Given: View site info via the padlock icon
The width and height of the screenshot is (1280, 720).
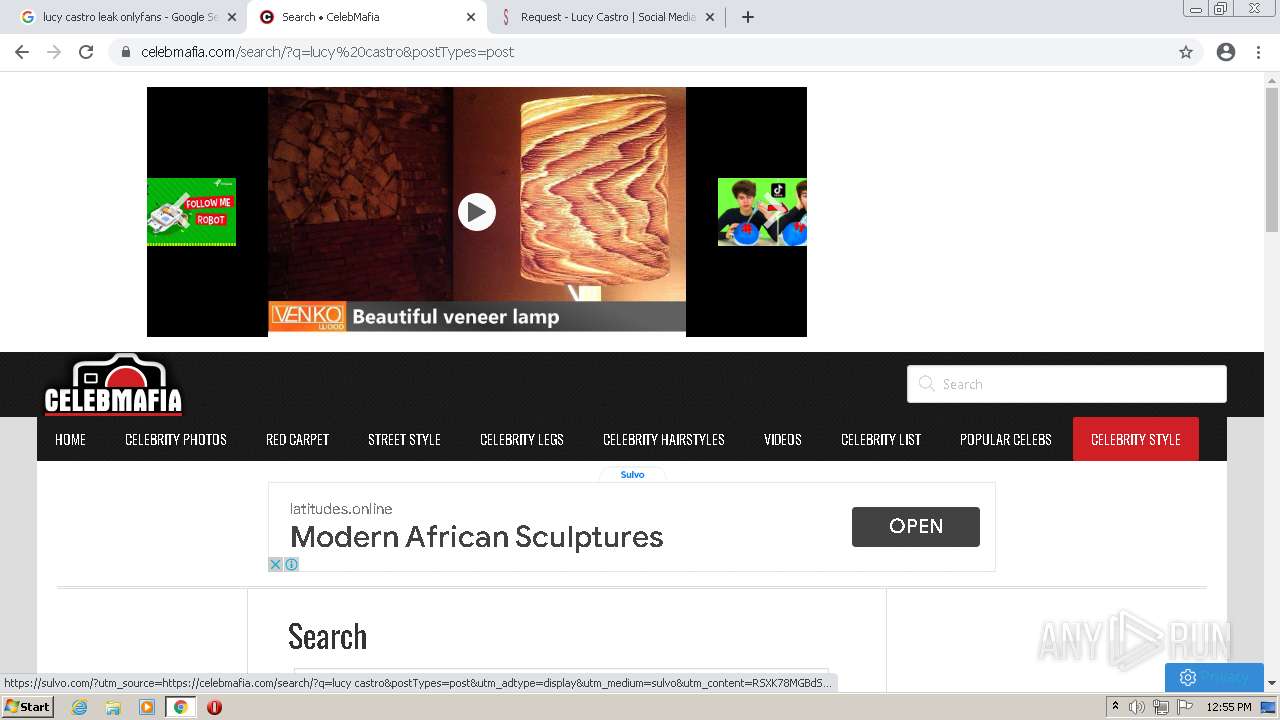Looking at the screenshot, I should click(126, 52).
